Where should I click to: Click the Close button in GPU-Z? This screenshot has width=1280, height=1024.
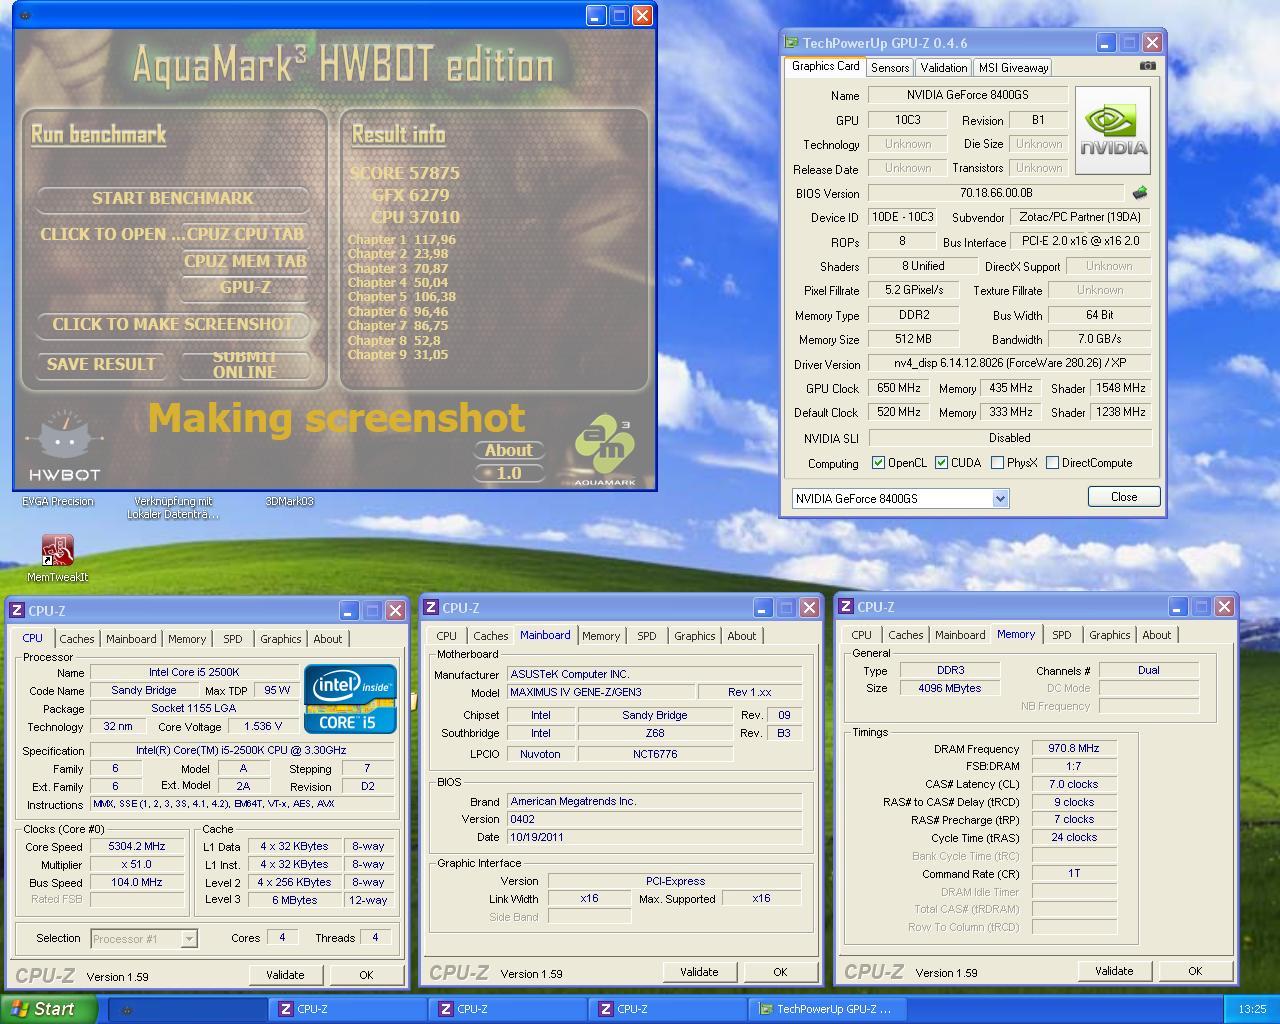(x=1123, y=497)
